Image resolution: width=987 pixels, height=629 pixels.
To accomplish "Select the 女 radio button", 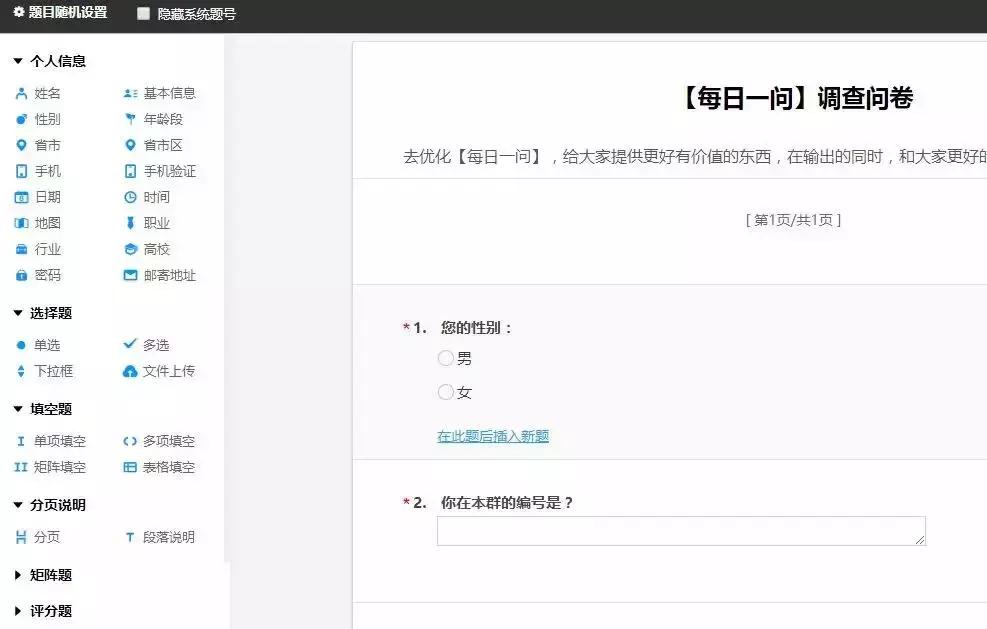I will tap(445, 392).
